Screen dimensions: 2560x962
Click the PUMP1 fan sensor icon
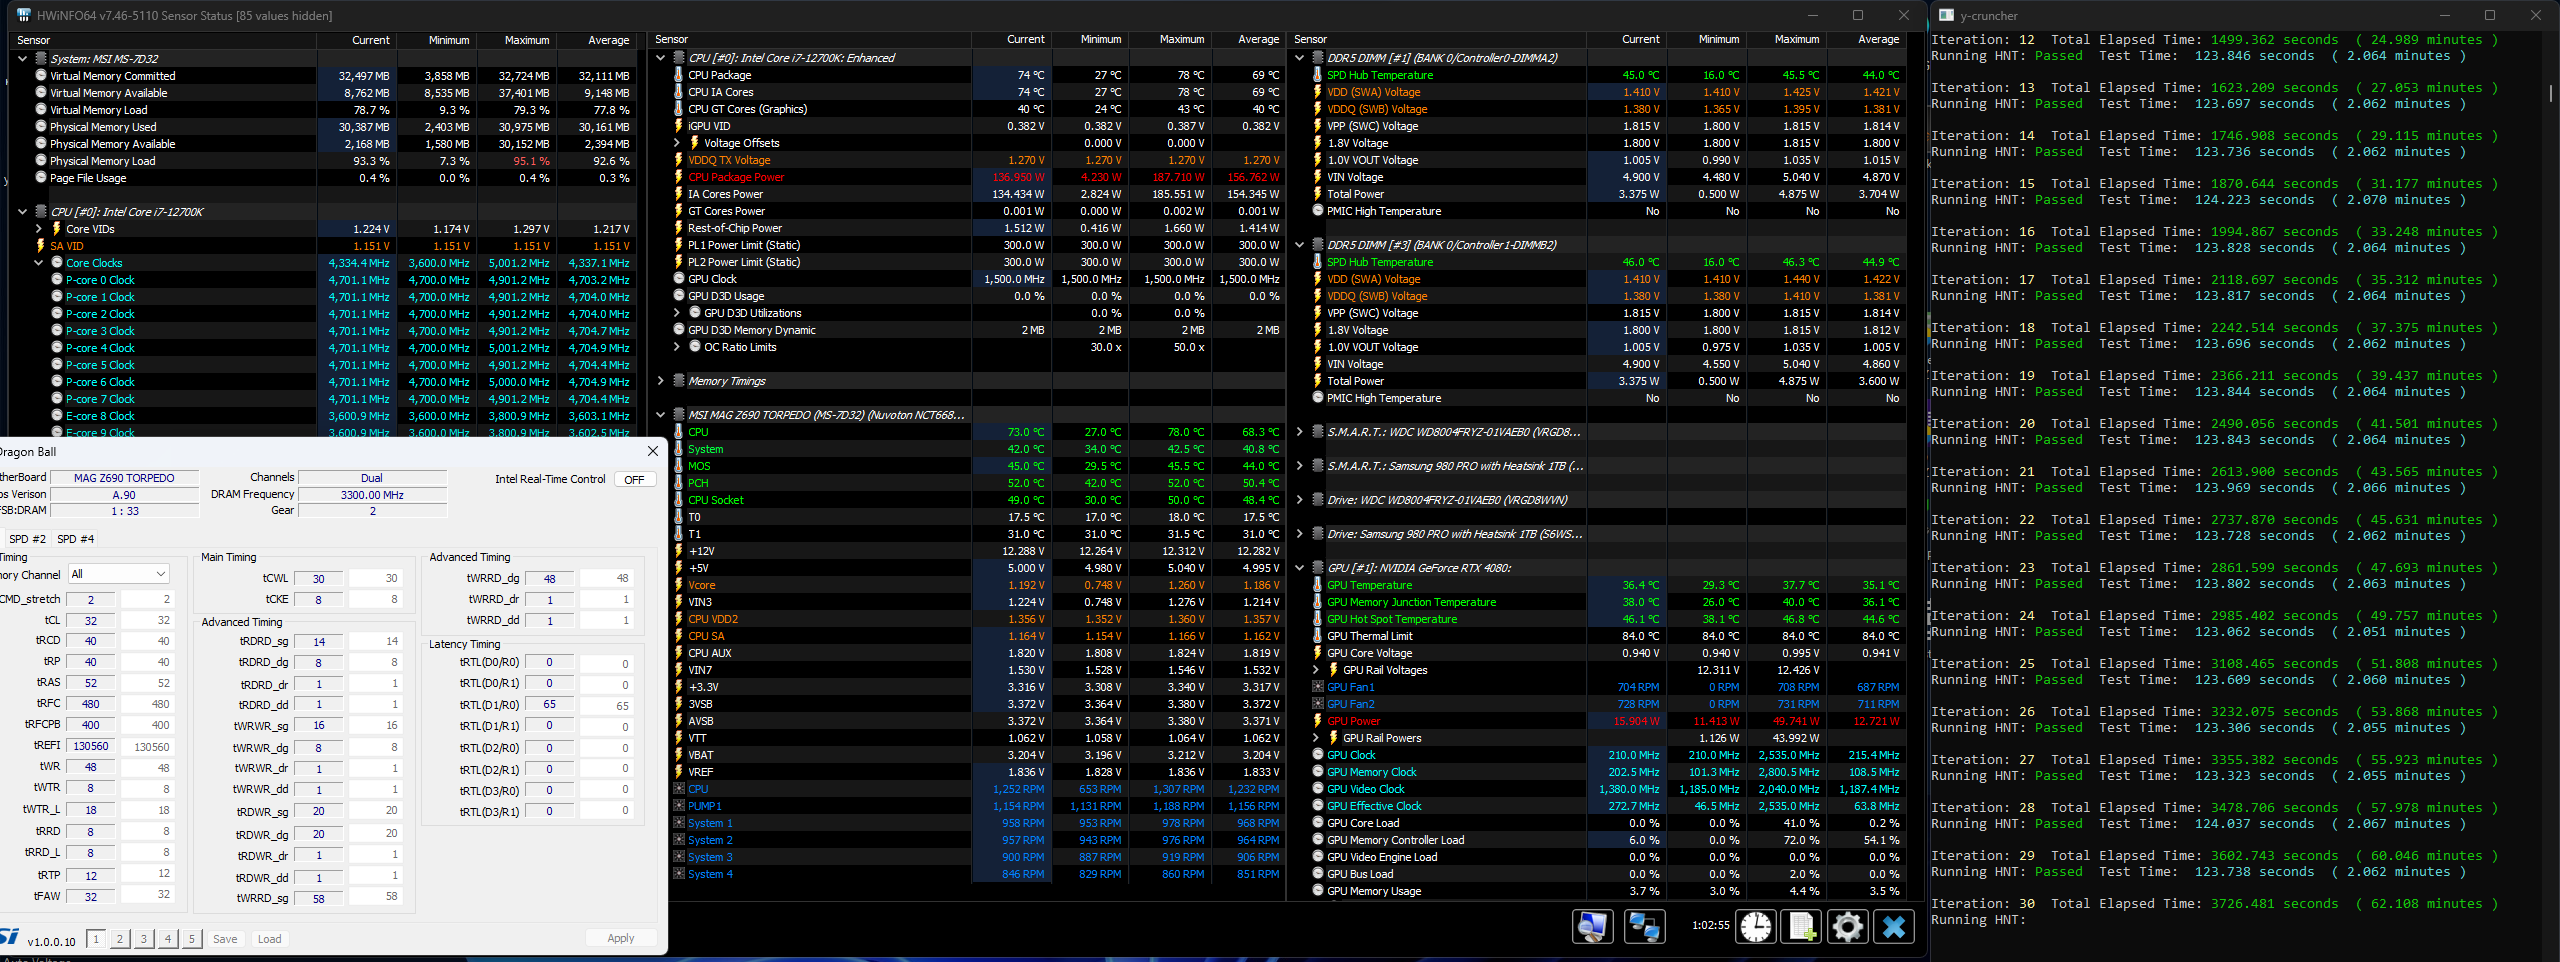pyautogui.click(x=679, y=806)
